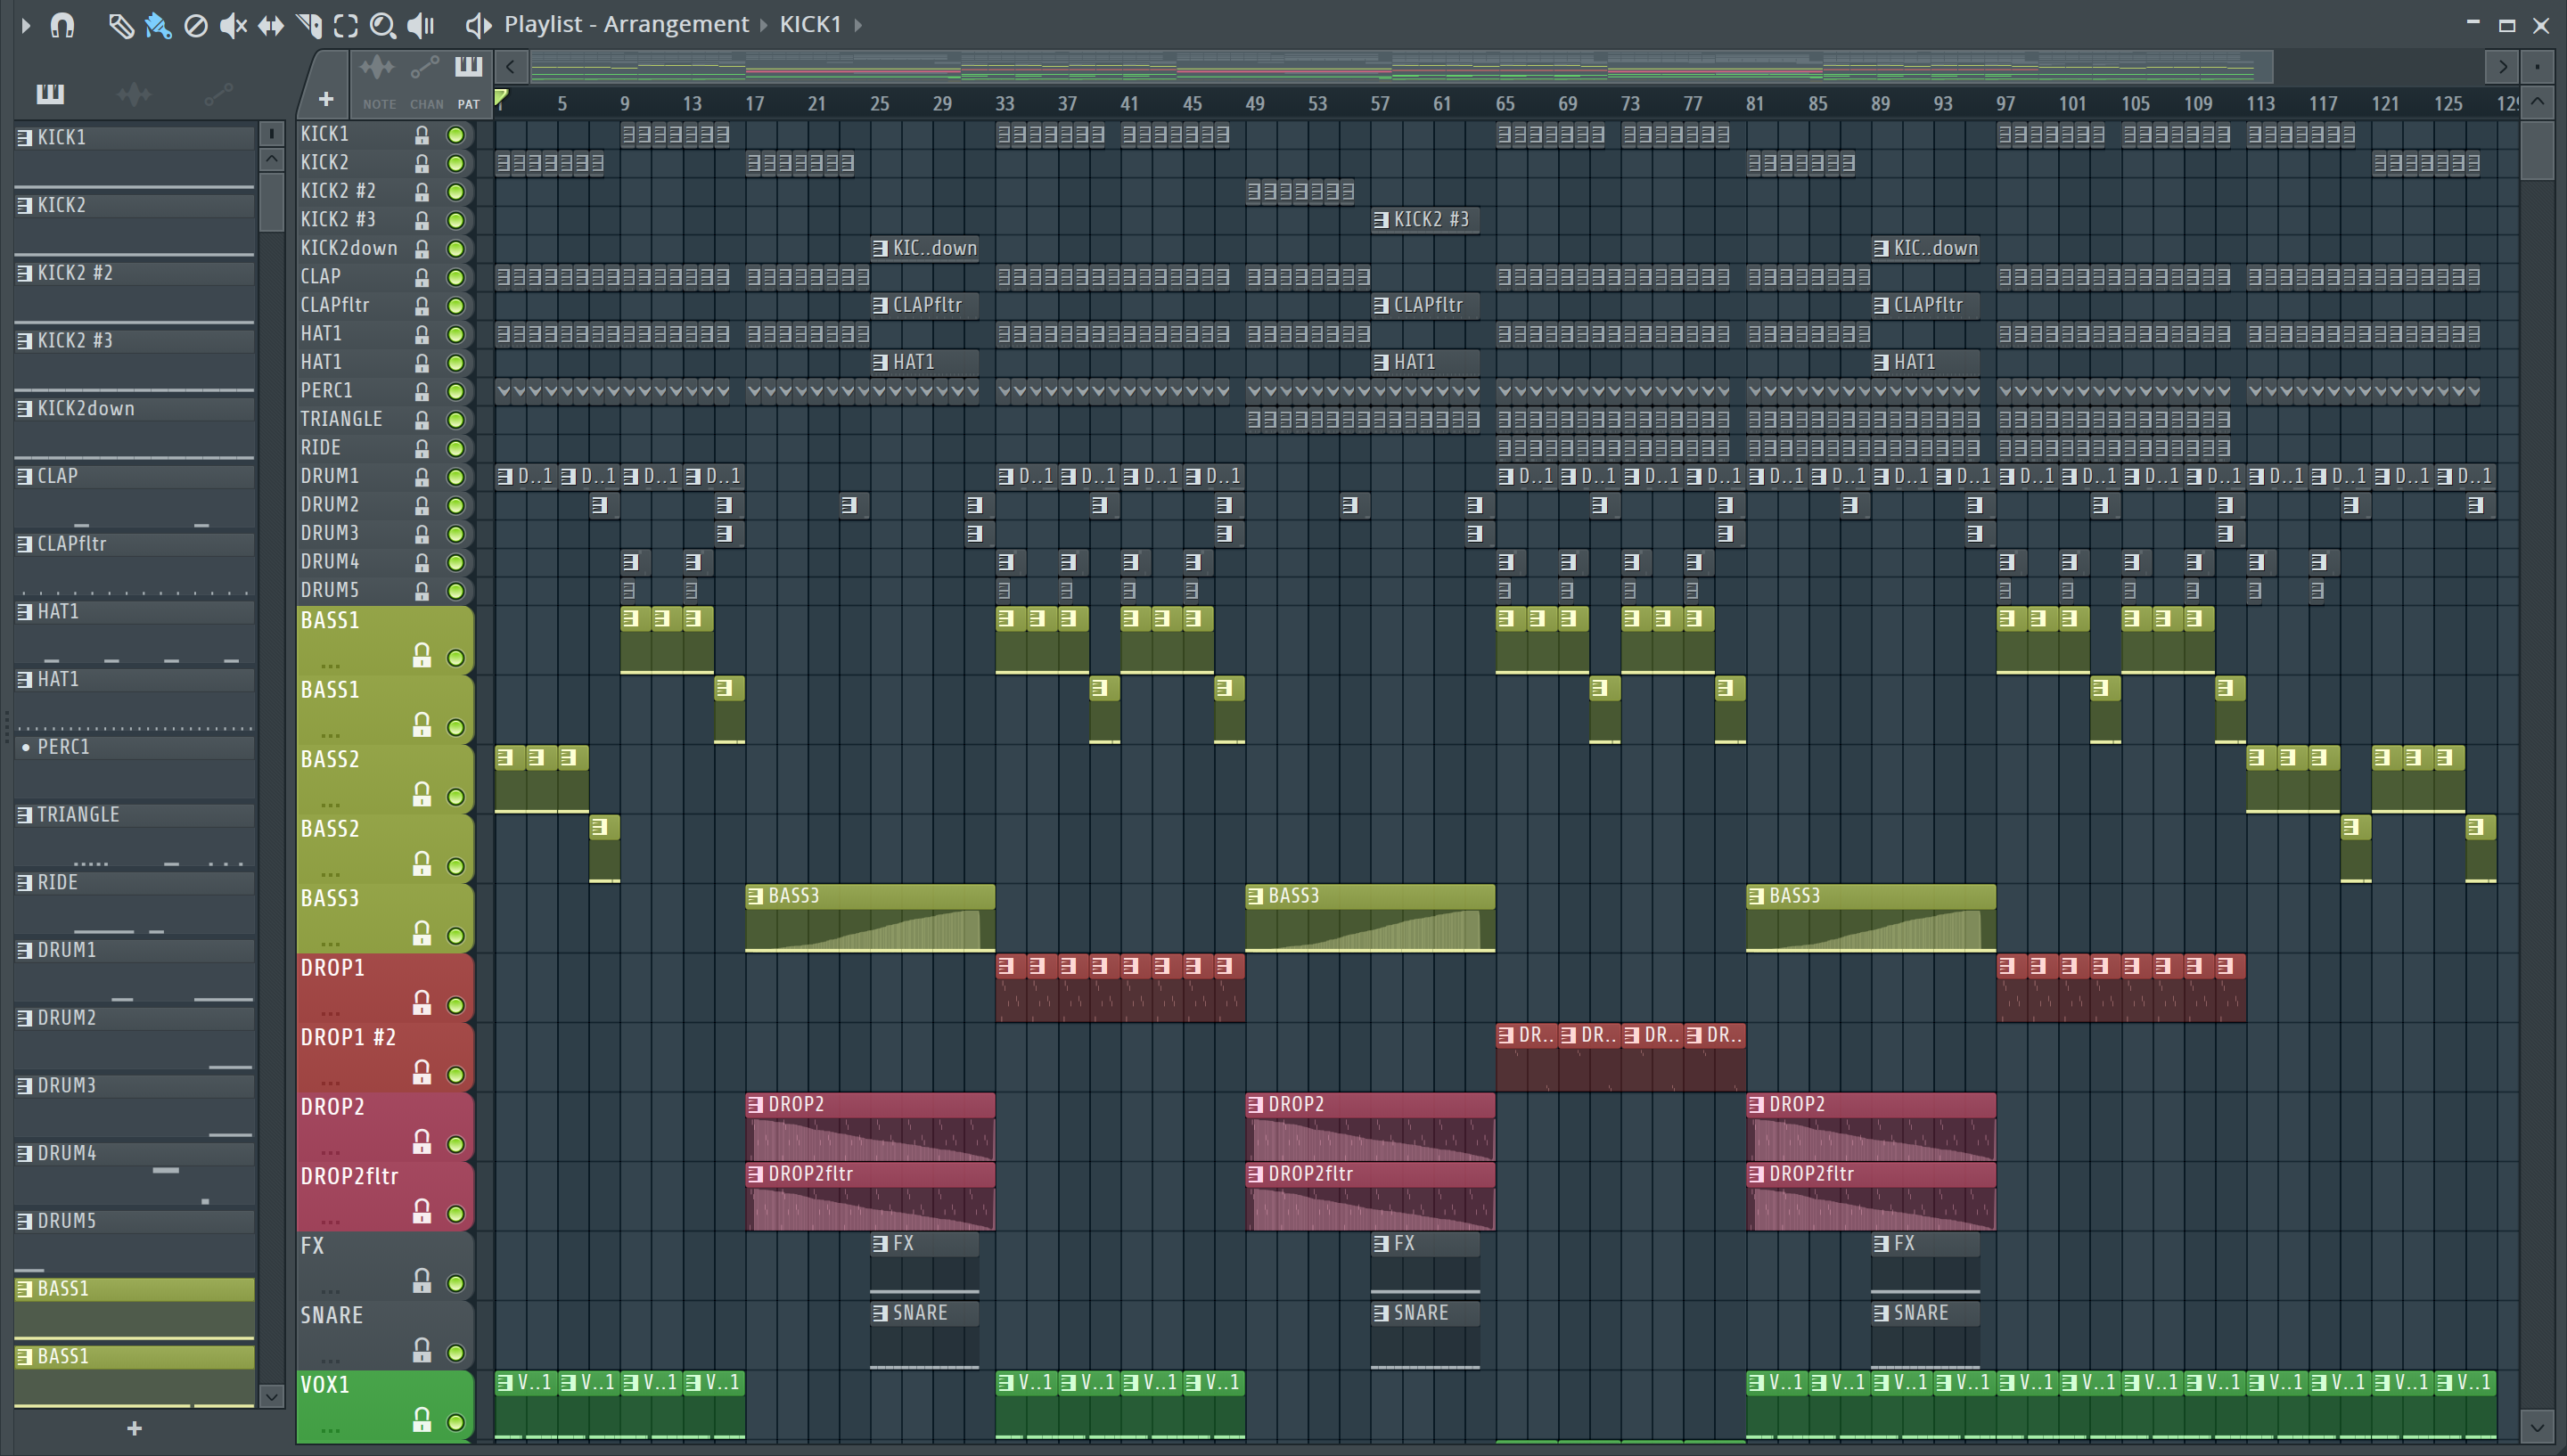This screenshot has width=2567, height=1456.
Task: Click the picker panel scrollbar thumb
Action: pos(271,203)
